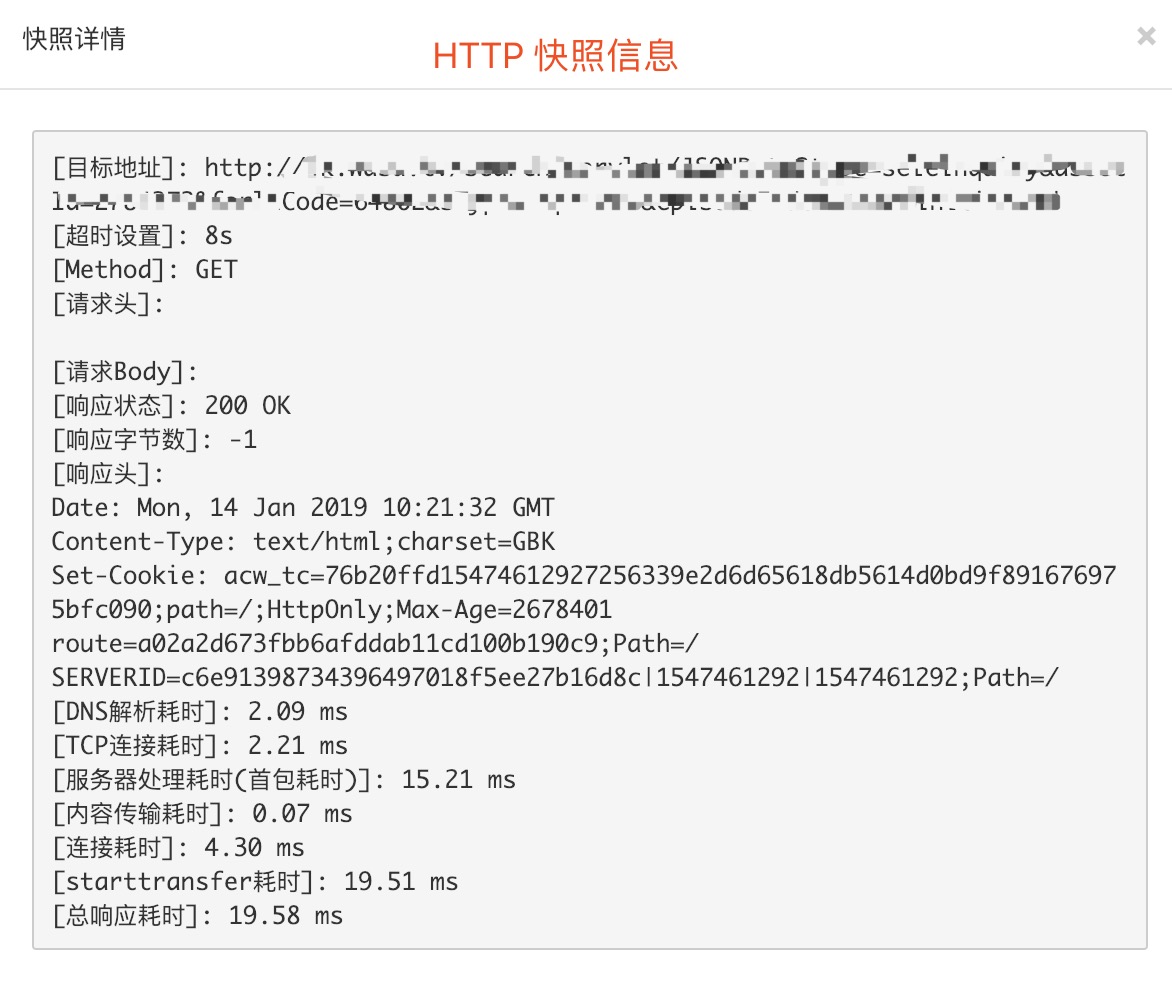Click the 快照详情 dialog title
Viewport: 1172px width, 984px height.
[x=74, y=40]
